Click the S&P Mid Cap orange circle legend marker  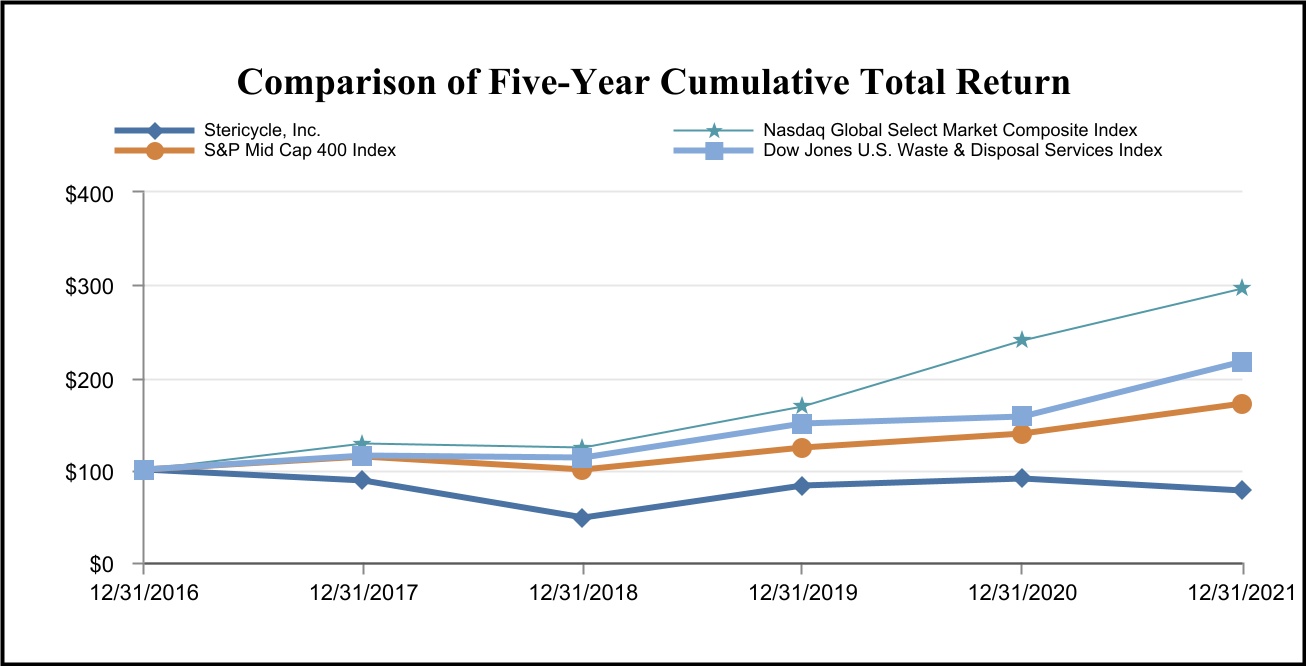click(x=154, y=151)
